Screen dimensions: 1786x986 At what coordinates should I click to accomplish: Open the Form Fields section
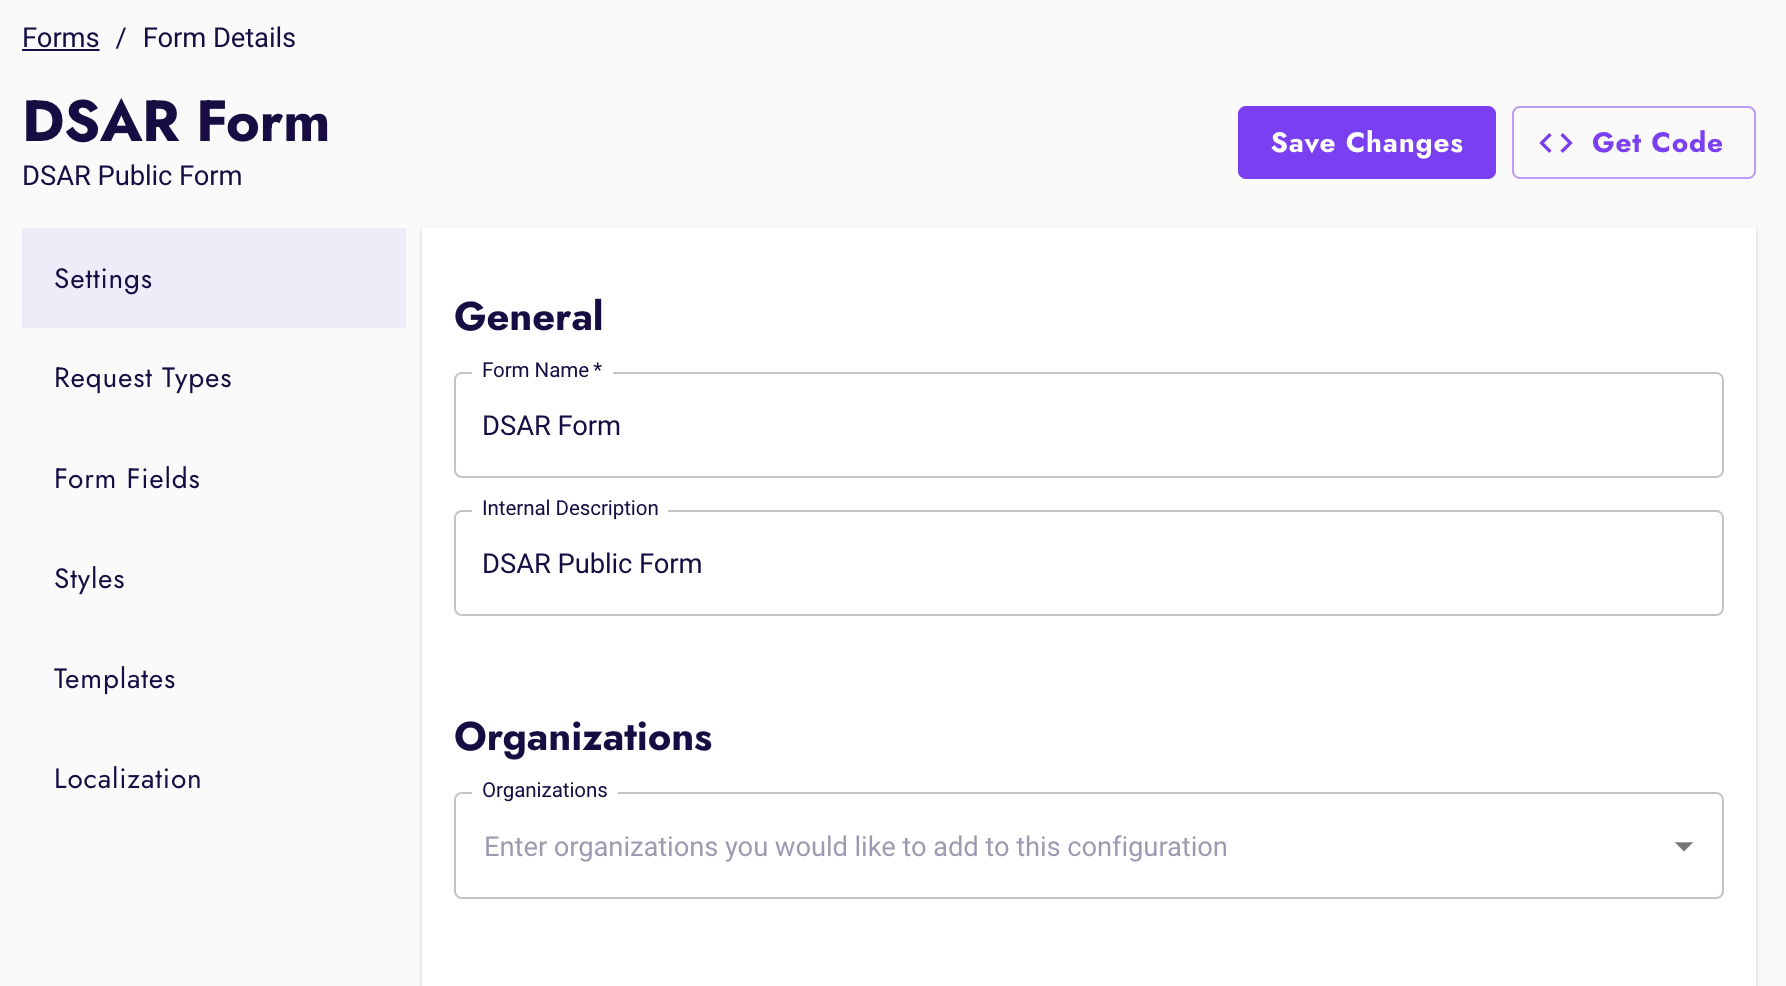point(214,478)
